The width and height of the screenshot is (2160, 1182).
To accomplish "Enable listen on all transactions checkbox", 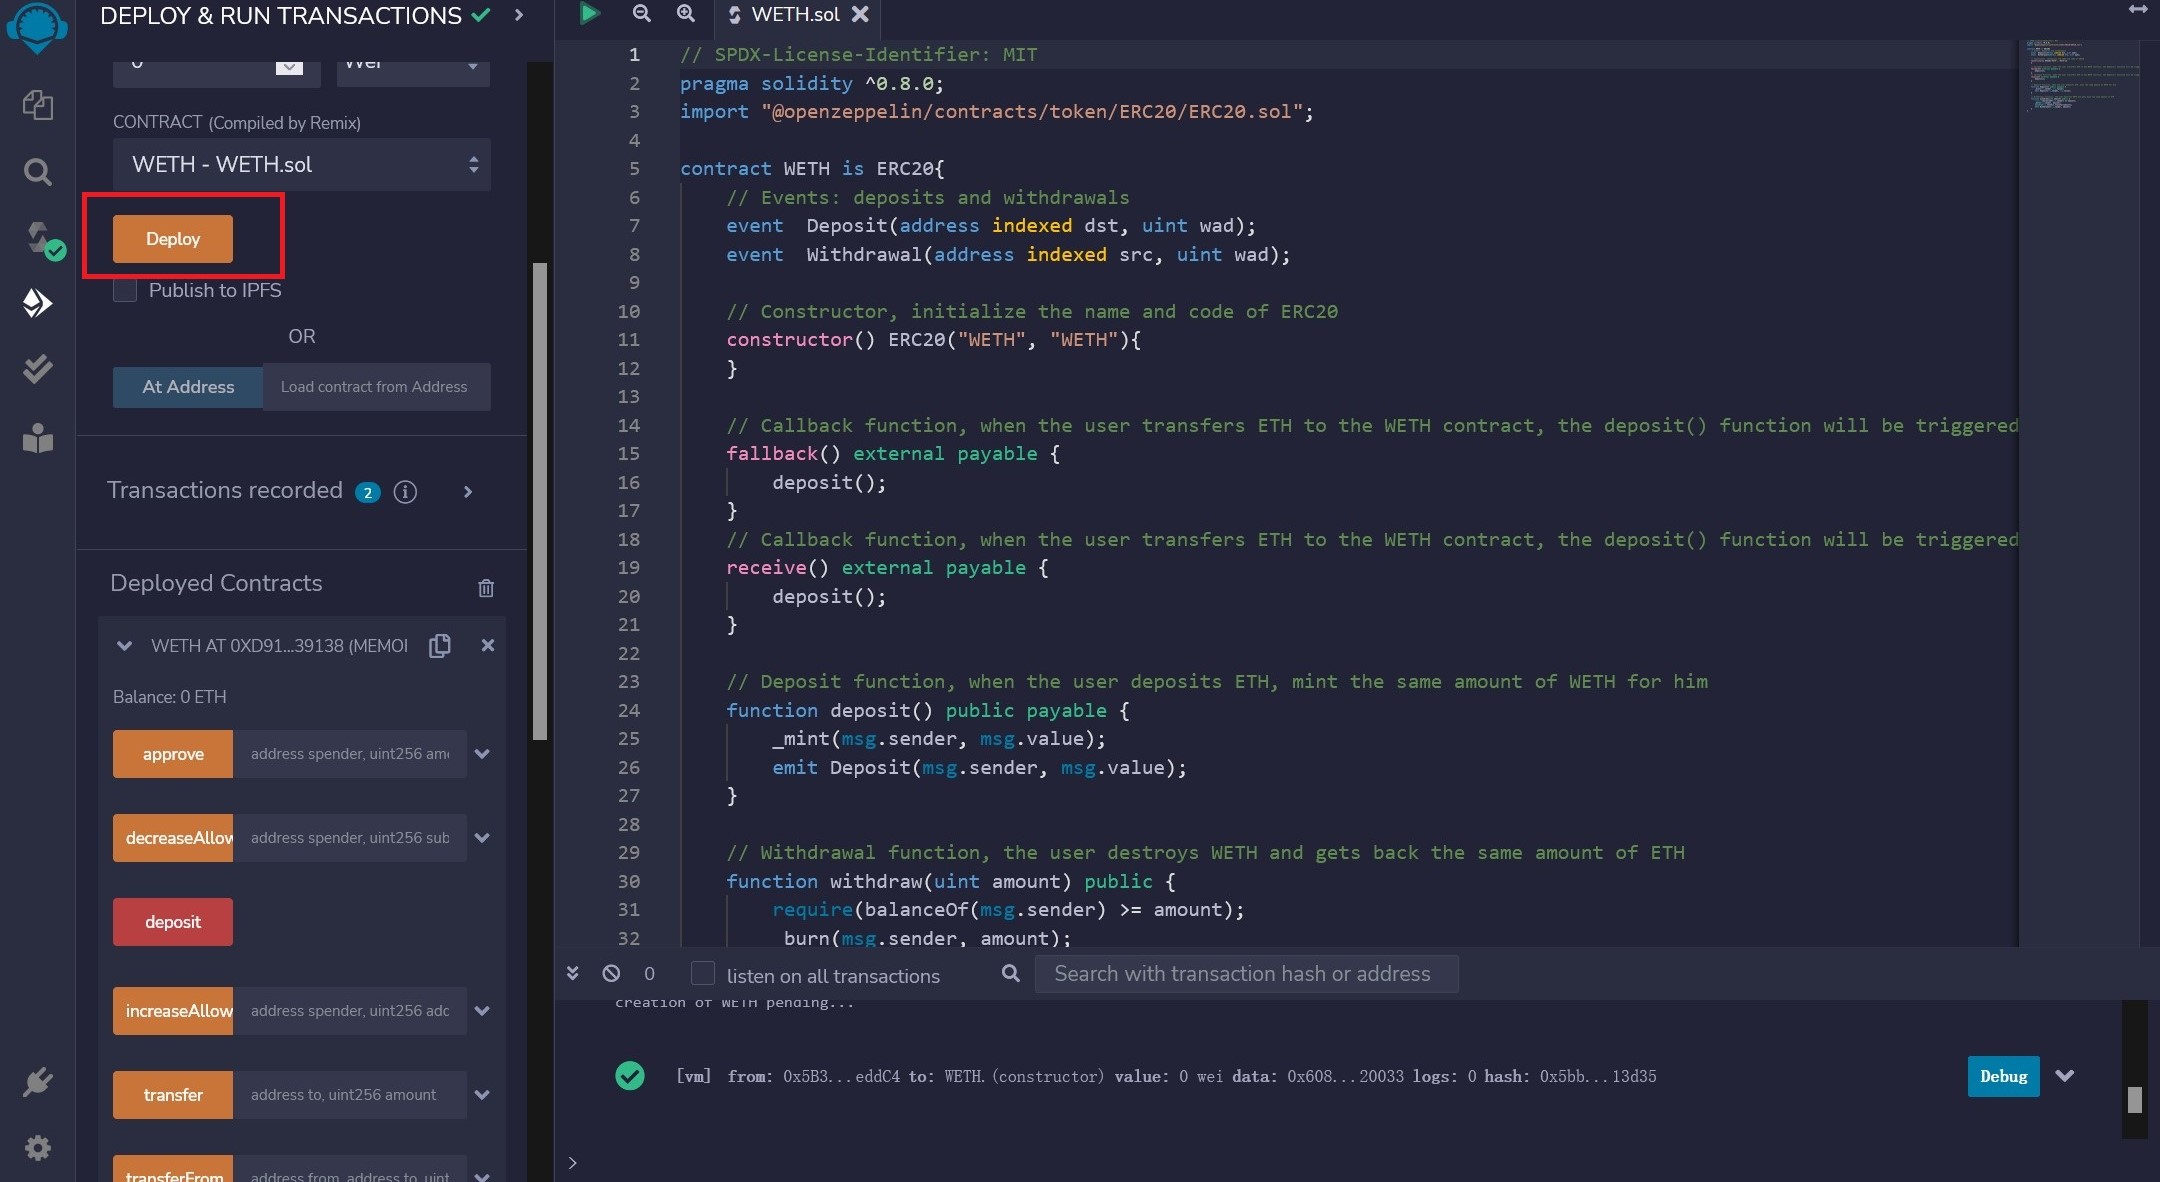I will tap(703, 974).
